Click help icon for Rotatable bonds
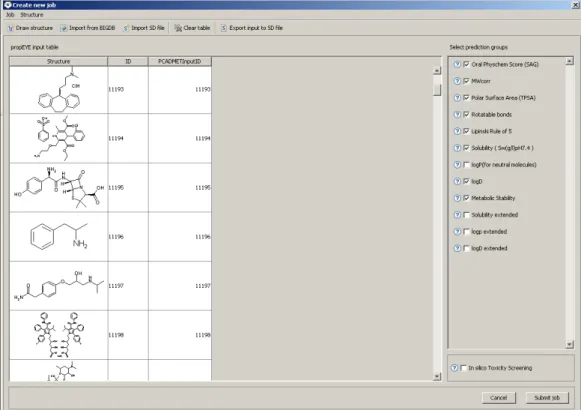This screenshot has width=581, height=410. 457,114
